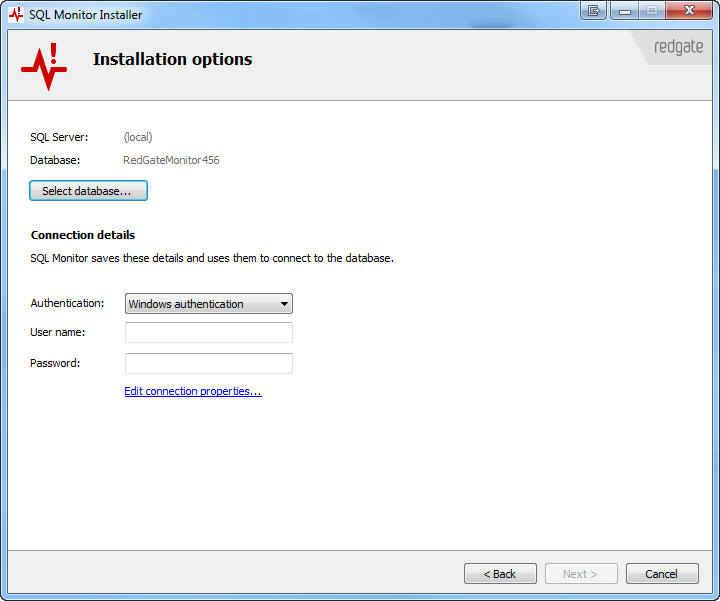720x601 pixels.
Task: Click the Next button
Action: click(580, 574)
